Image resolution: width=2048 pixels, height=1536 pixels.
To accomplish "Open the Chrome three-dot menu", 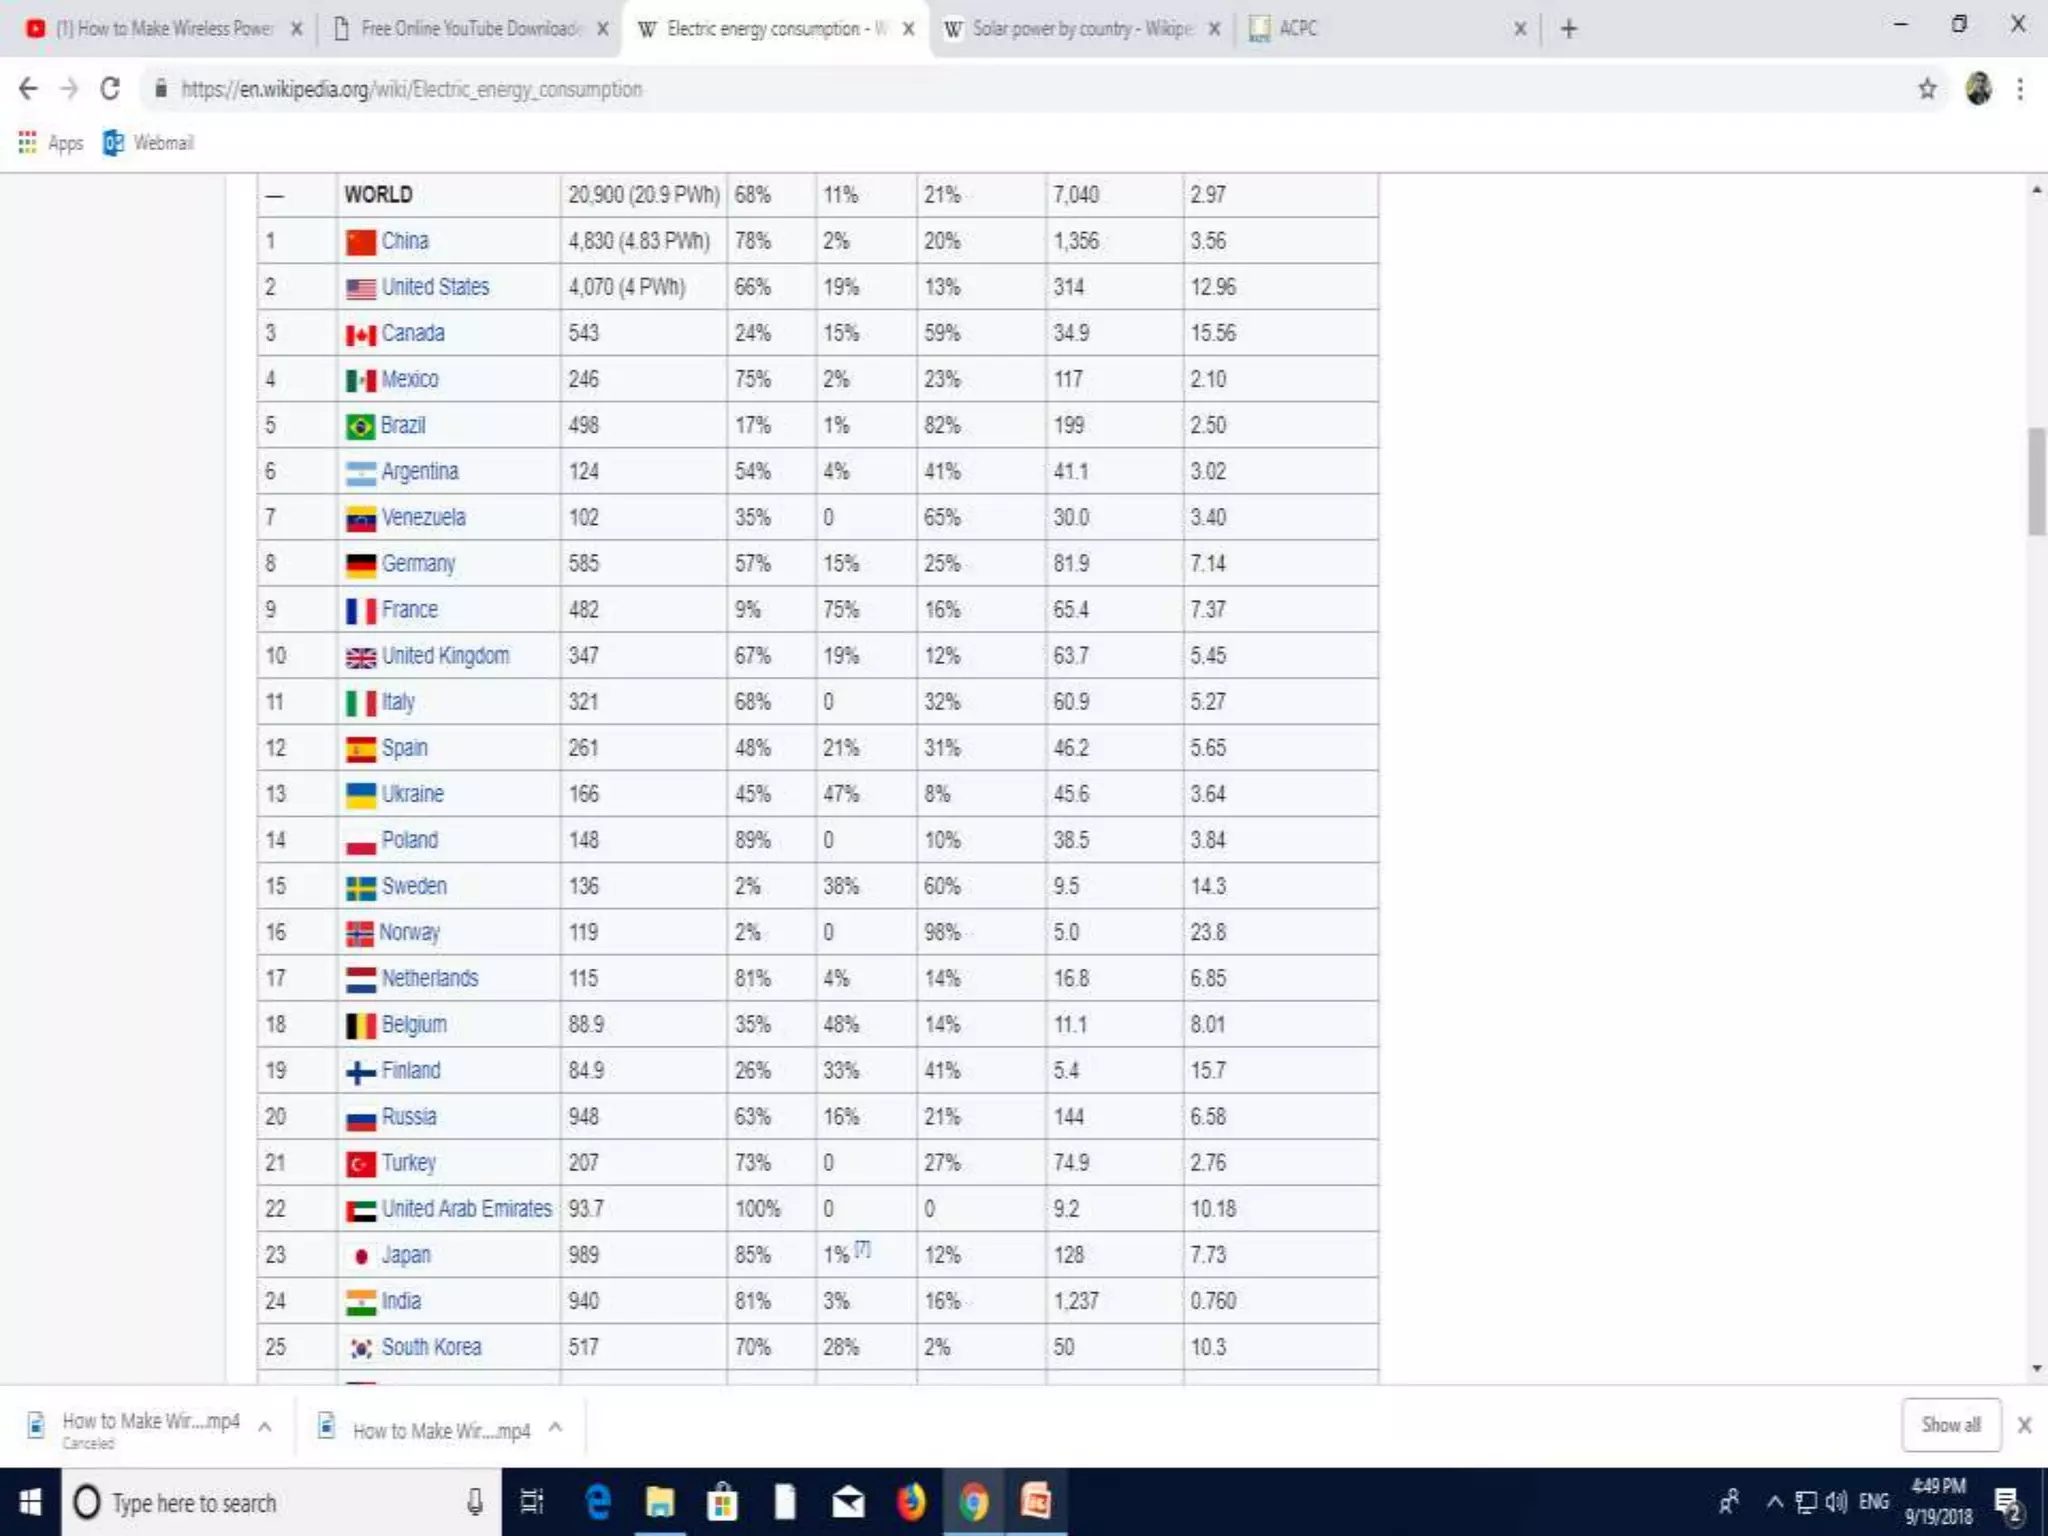I will (x=2020, y=89).
